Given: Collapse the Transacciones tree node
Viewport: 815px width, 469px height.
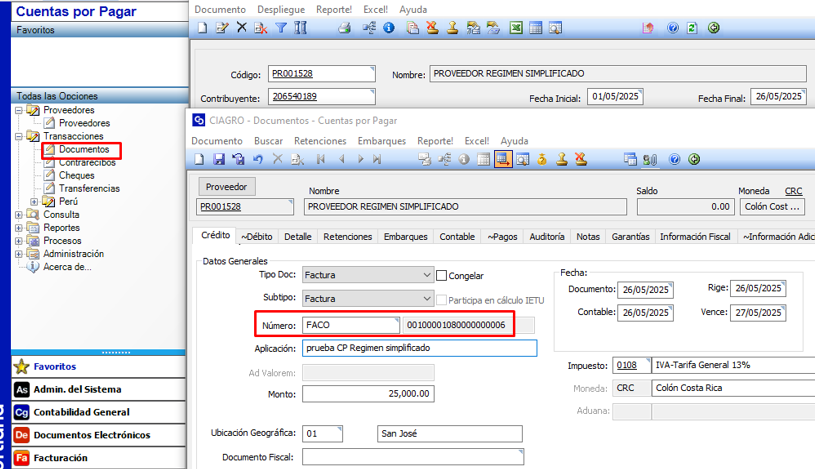Looking at the screenshot, I should 20,137.
